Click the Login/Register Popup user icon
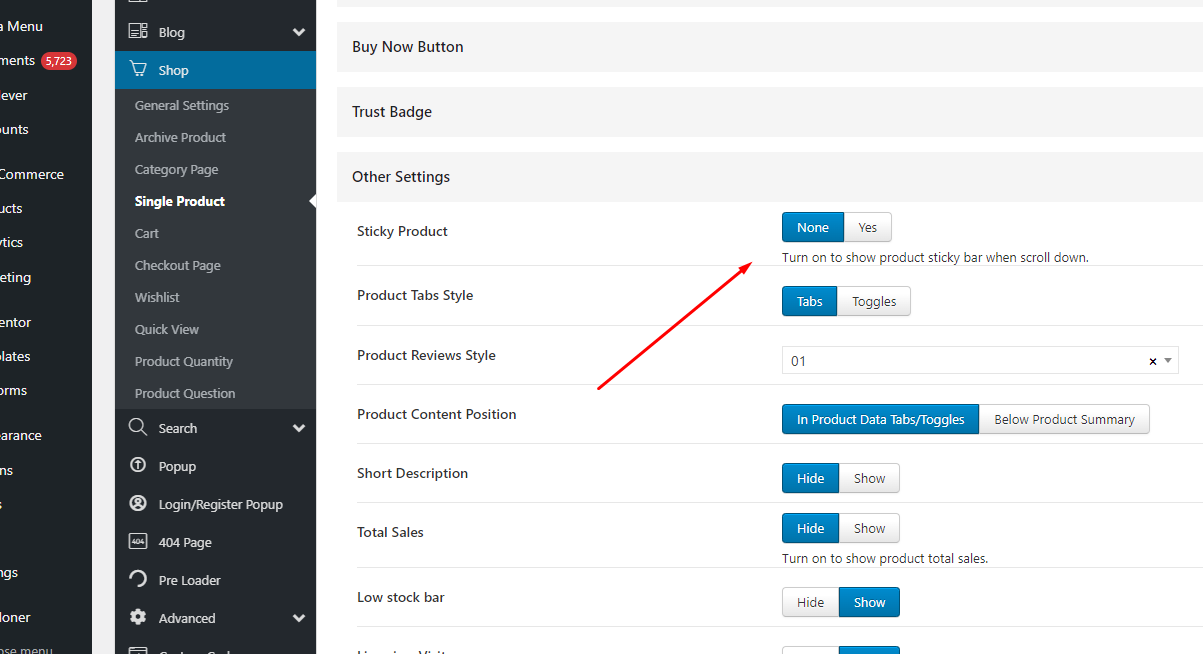The width and height of the screenshot is (1203, 654). pyautogui.click(x=138, y=504)
